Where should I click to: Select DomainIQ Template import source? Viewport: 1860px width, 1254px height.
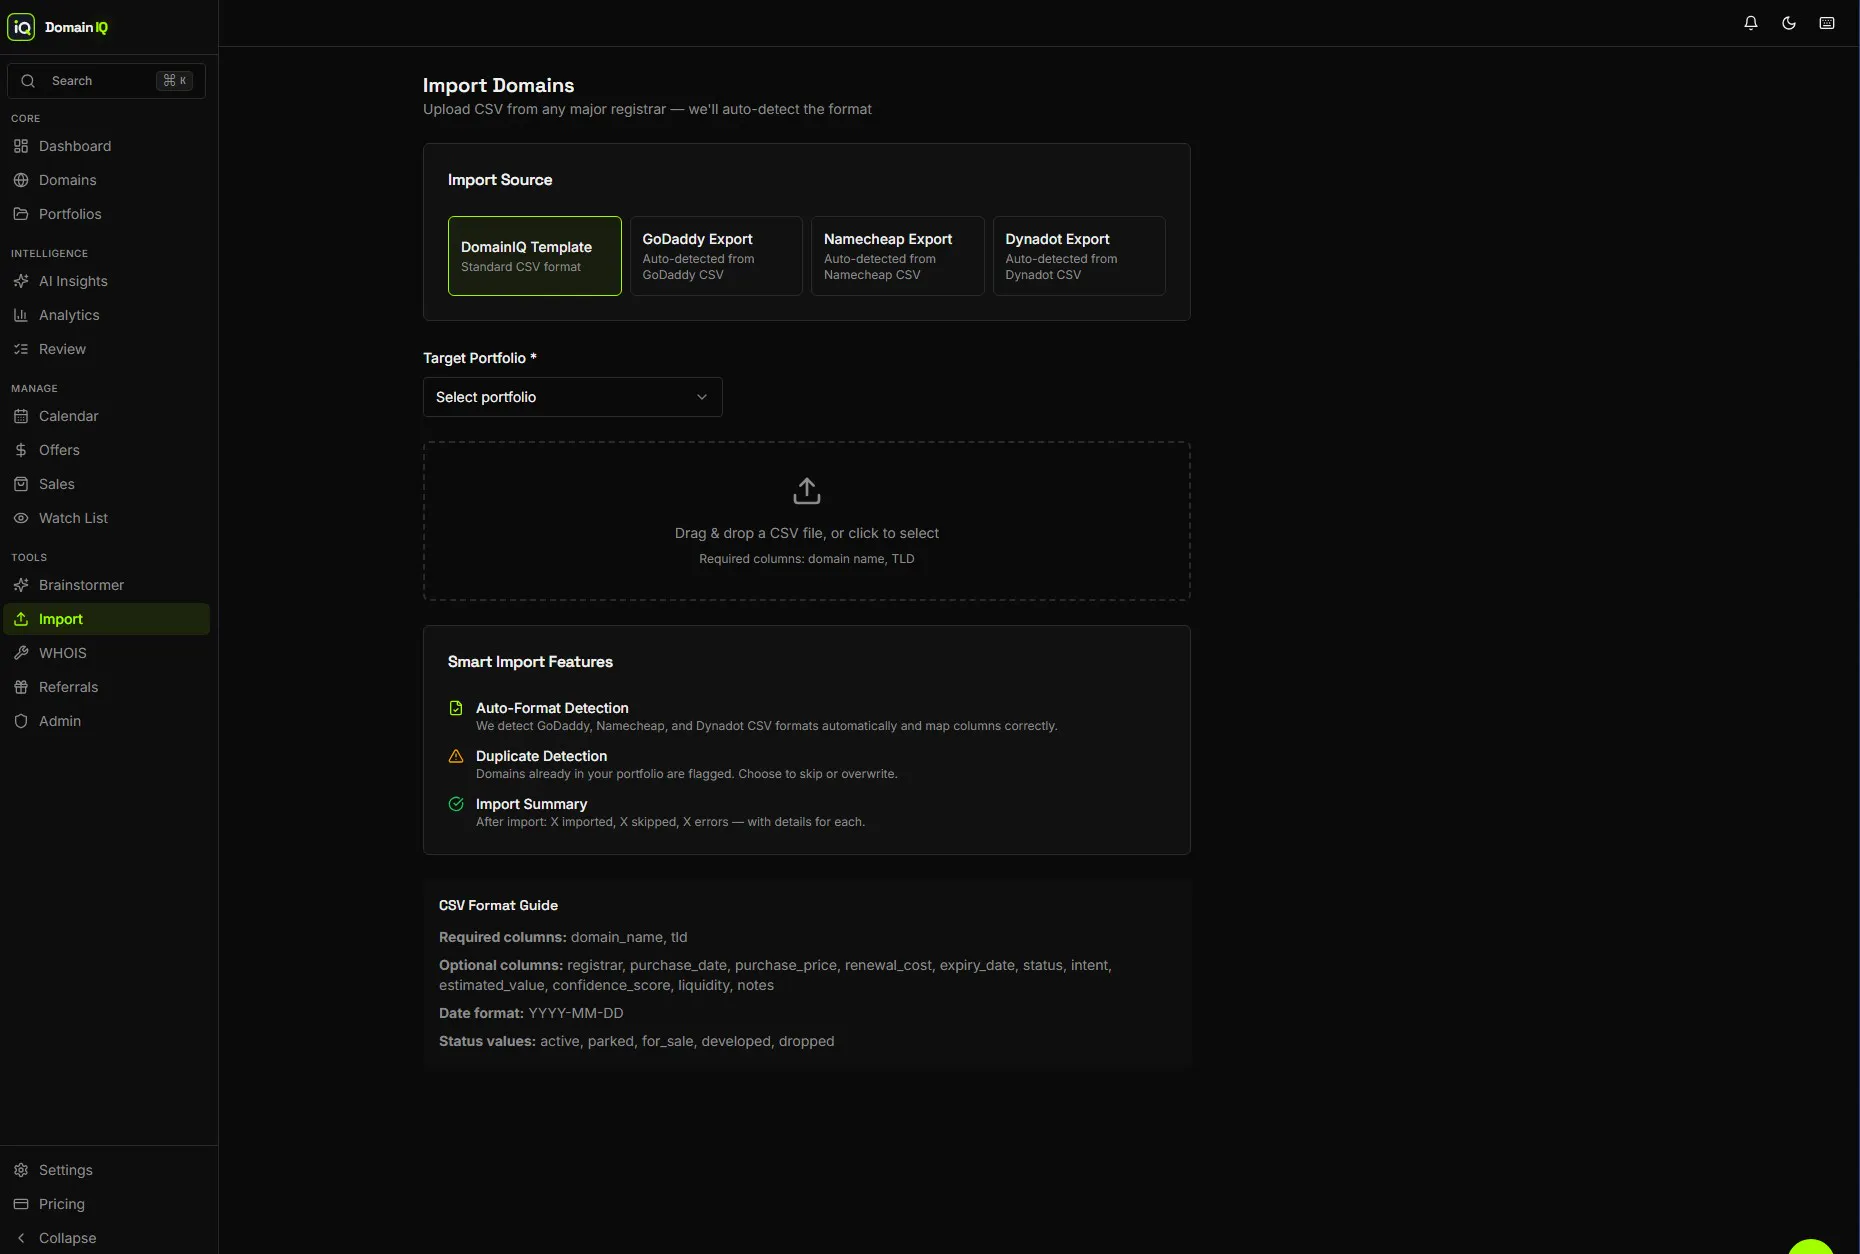(x=534, y=256)
